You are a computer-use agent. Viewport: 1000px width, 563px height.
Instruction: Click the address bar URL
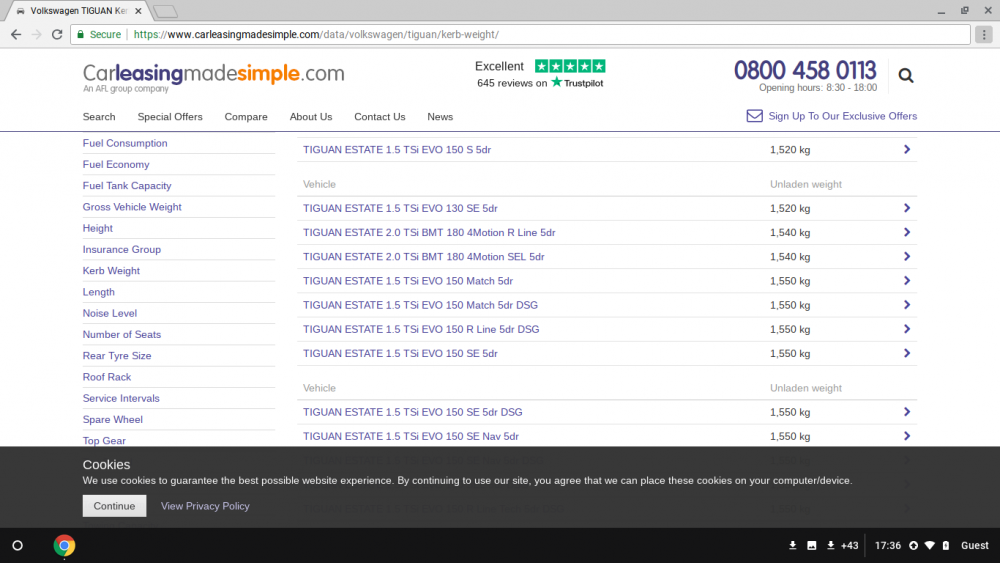point(316,34)
